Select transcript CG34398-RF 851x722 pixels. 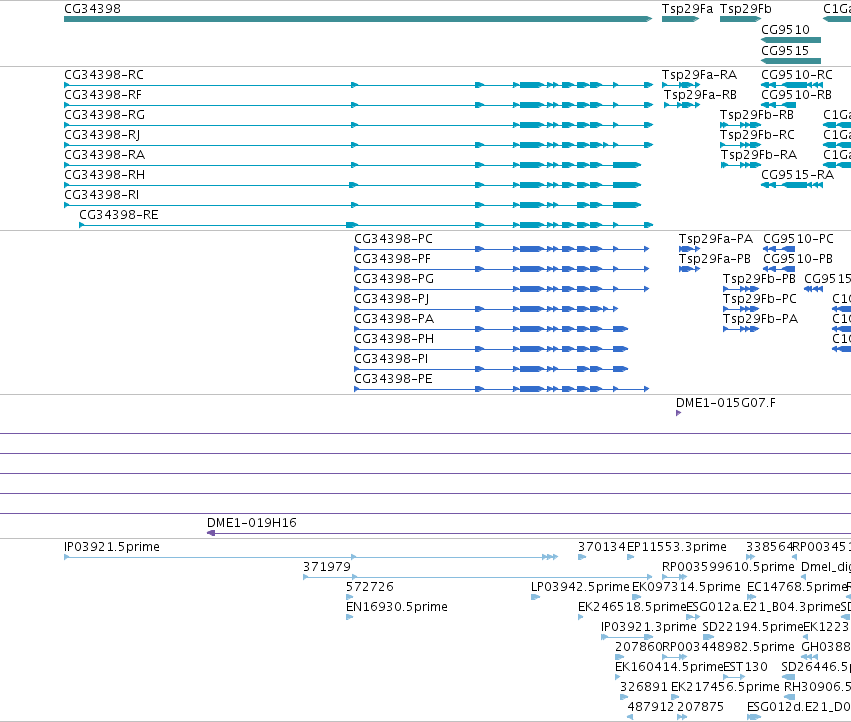[358, 105]
